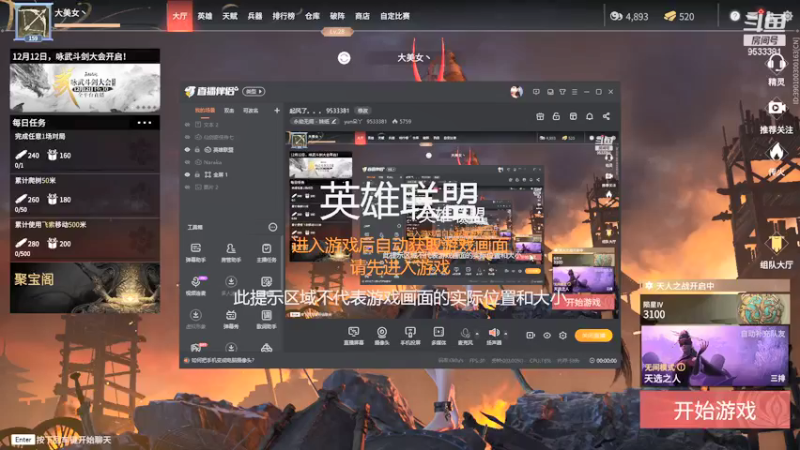
Task: Select the 天选之人 game mode card
Action: click(715, 356)
